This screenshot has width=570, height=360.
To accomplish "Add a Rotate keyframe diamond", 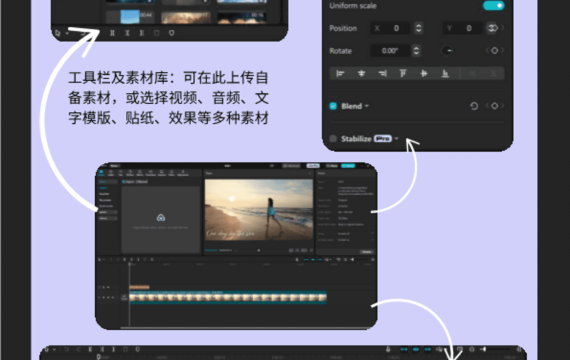I will click(494, 51).
